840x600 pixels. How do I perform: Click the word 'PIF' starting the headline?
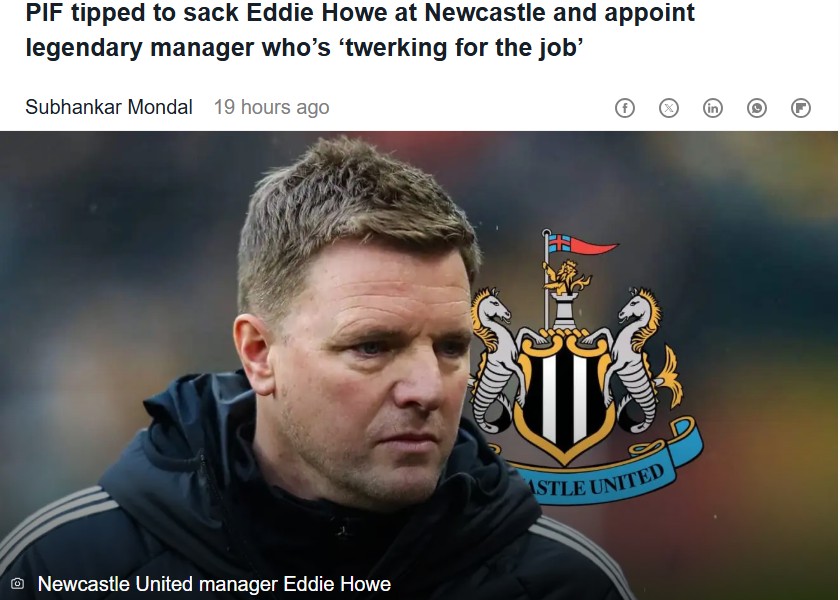pos(45,12)
